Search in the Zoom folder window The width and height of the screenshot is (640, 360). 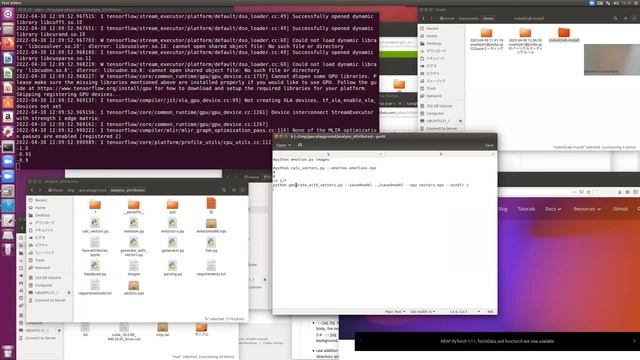pos(615,18)
